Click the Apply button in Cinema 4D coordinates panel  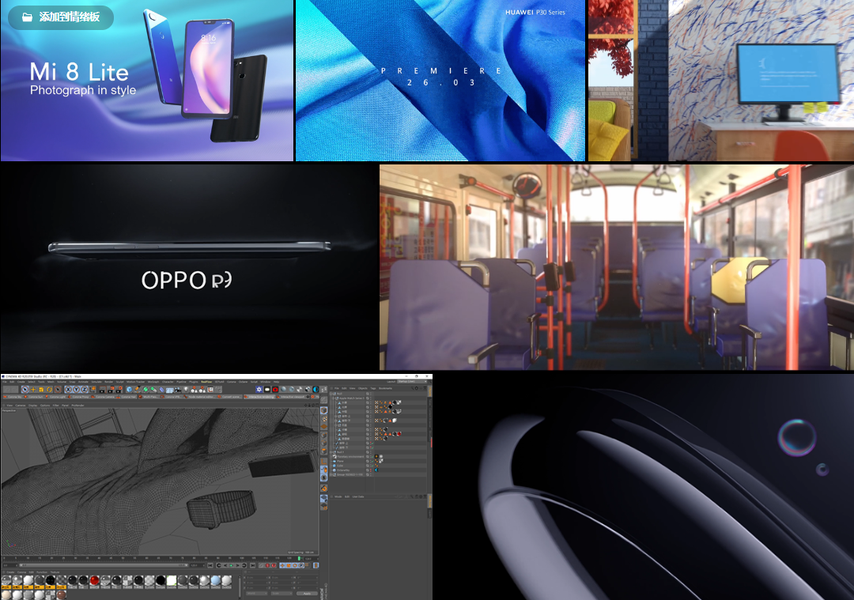coord(307,593)
